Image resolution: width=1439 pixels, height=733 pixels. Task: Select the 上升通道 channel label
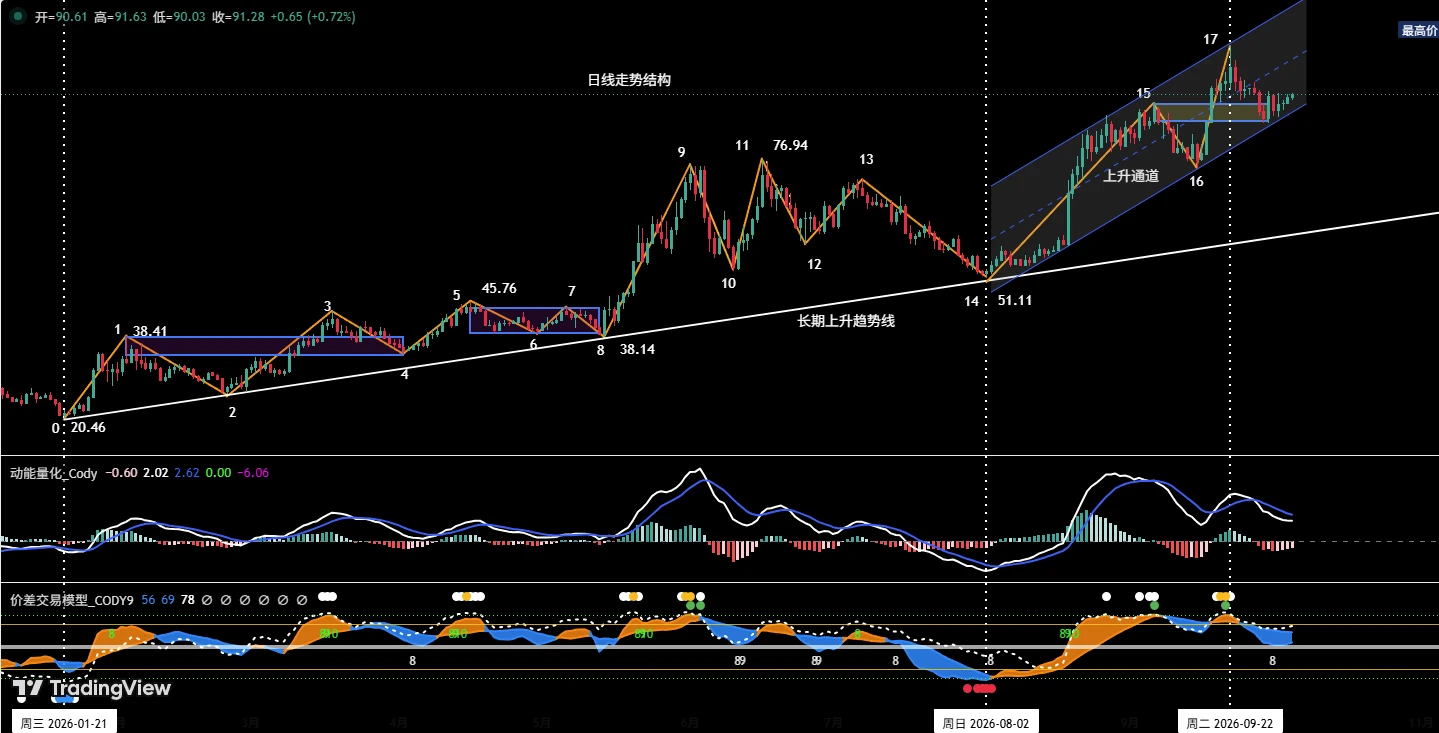1131,176
